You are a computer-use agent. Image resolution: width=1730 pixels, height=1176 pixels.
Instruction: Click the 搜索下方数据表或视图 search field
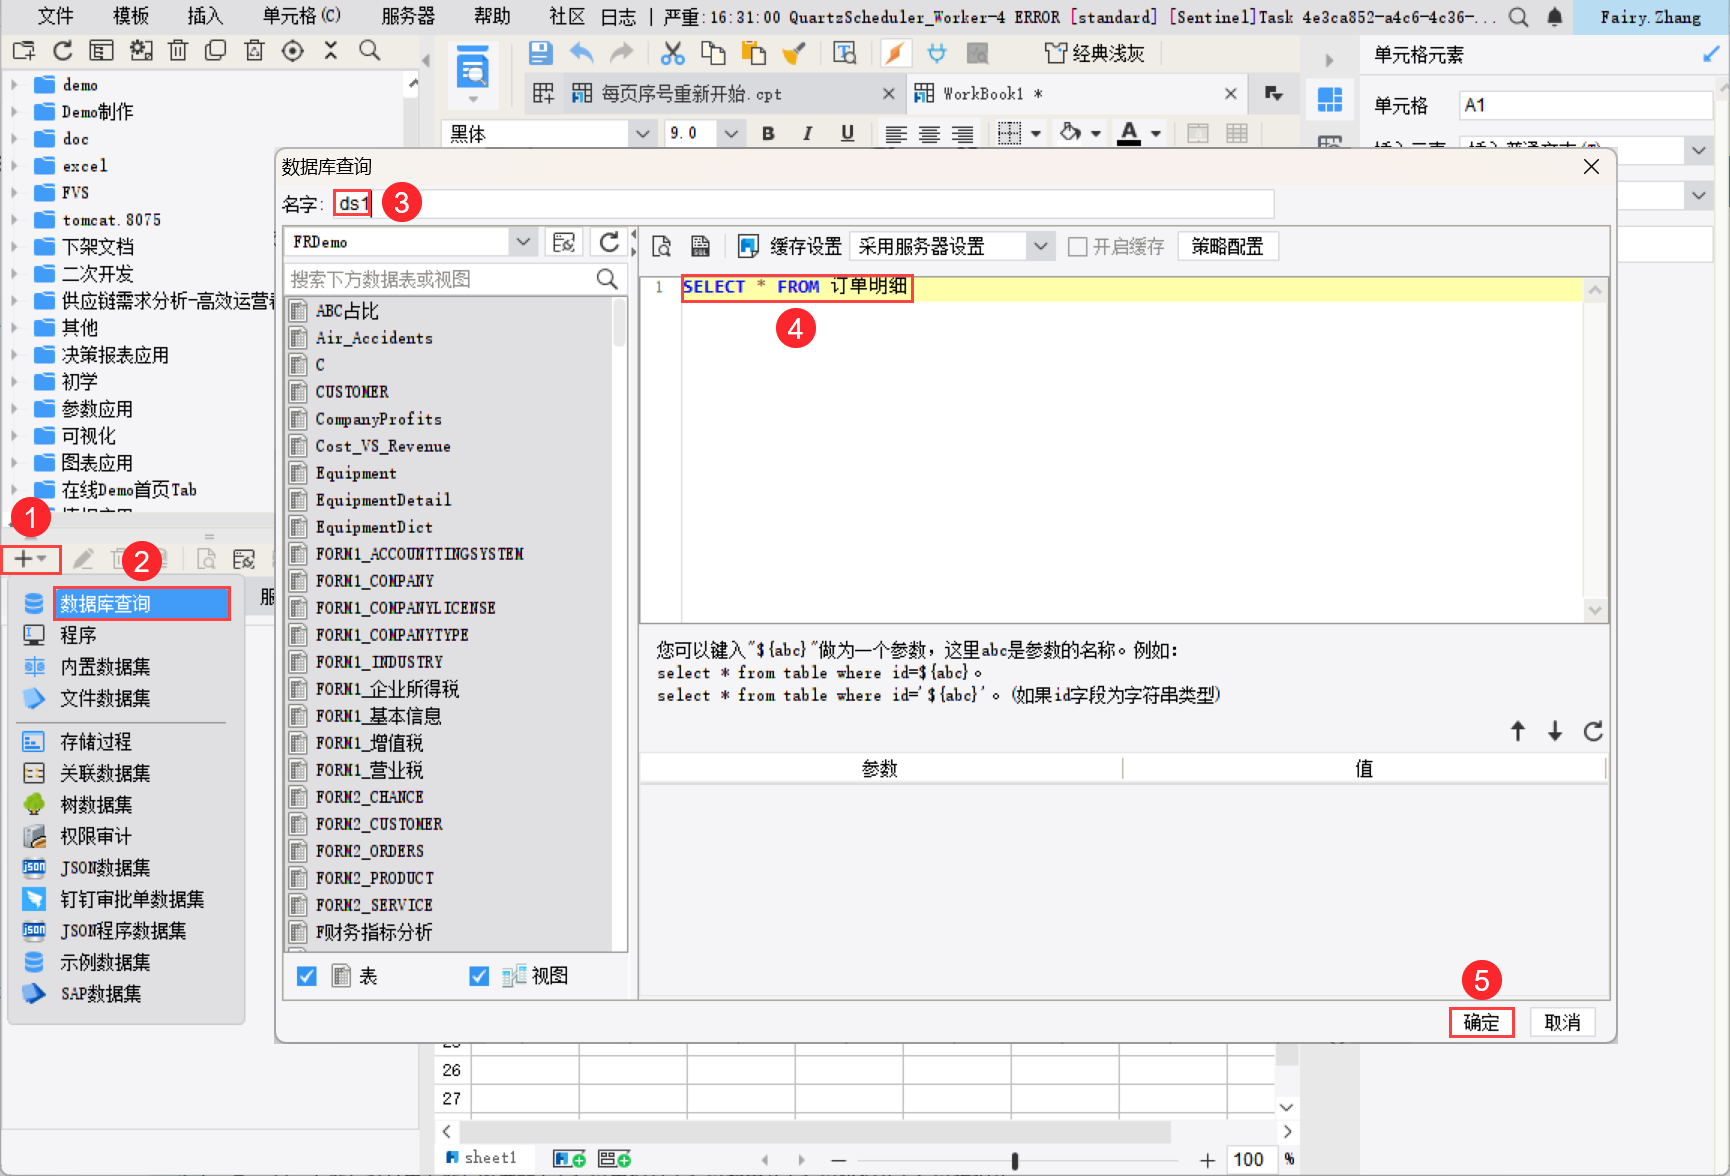(440, 279)
